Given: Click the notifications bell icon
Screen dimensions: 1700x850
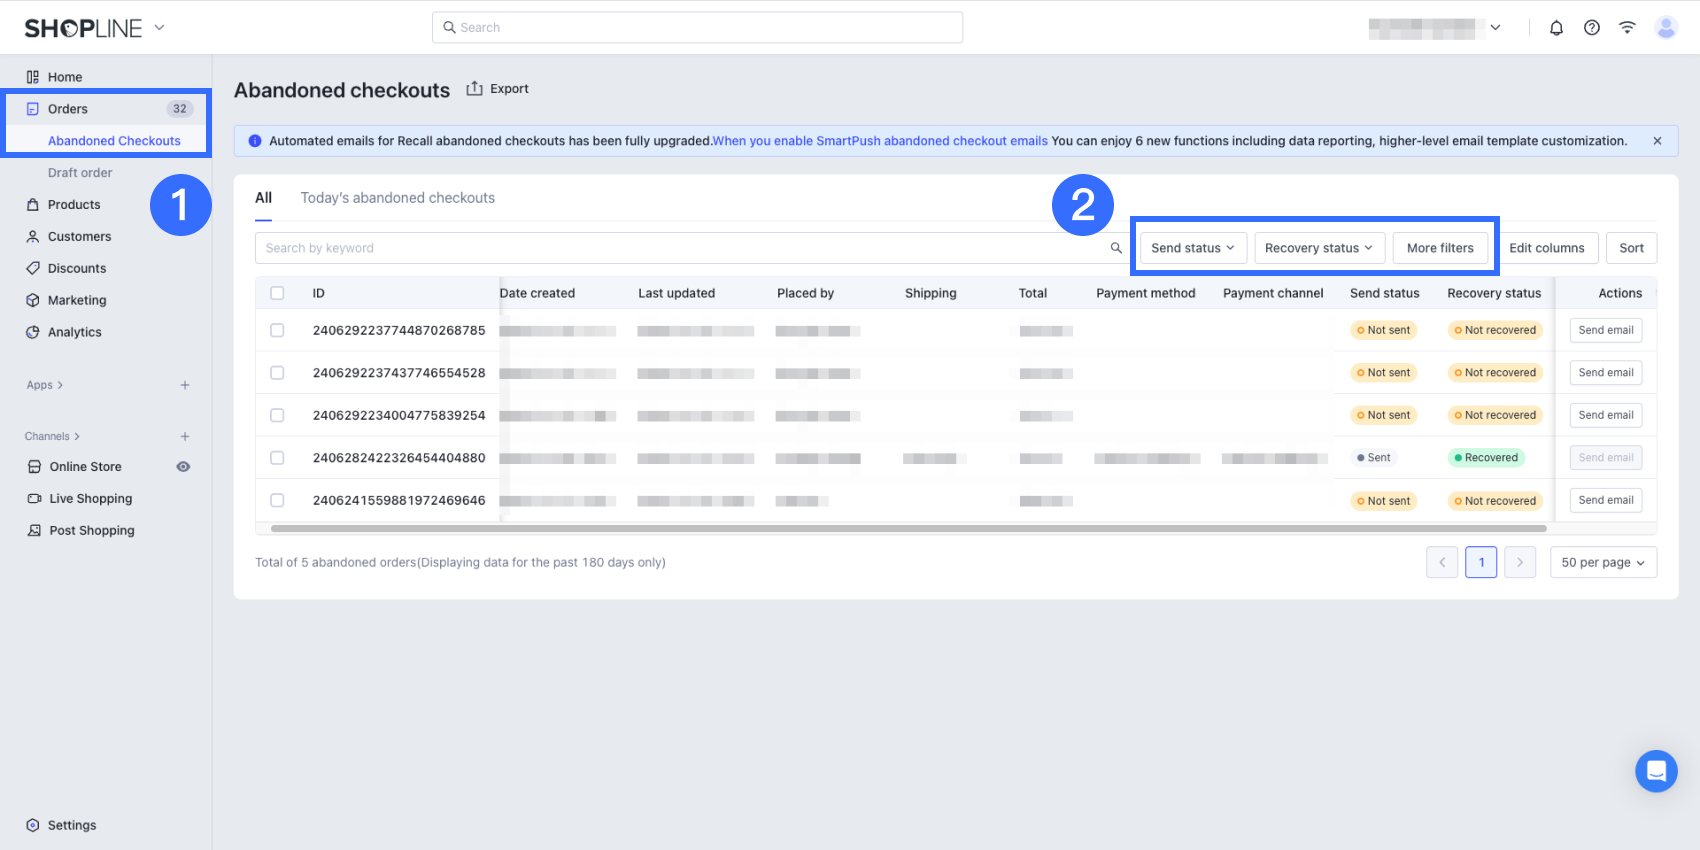Looking at the screenshot, I should coord(1556,28).
